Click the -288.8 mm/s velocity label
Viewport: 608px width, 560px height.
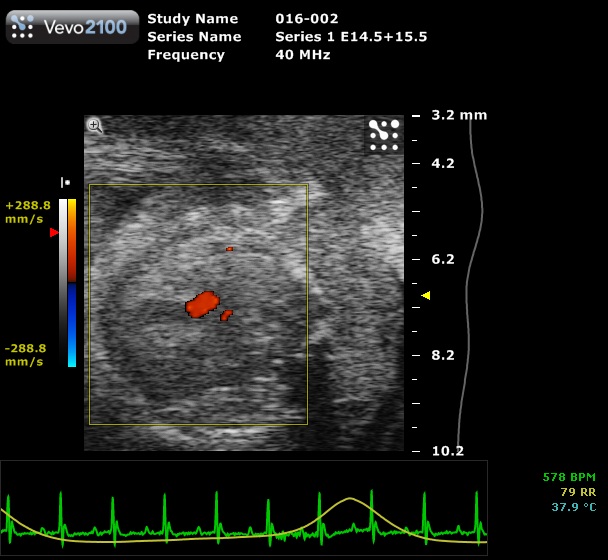(25, 355)
